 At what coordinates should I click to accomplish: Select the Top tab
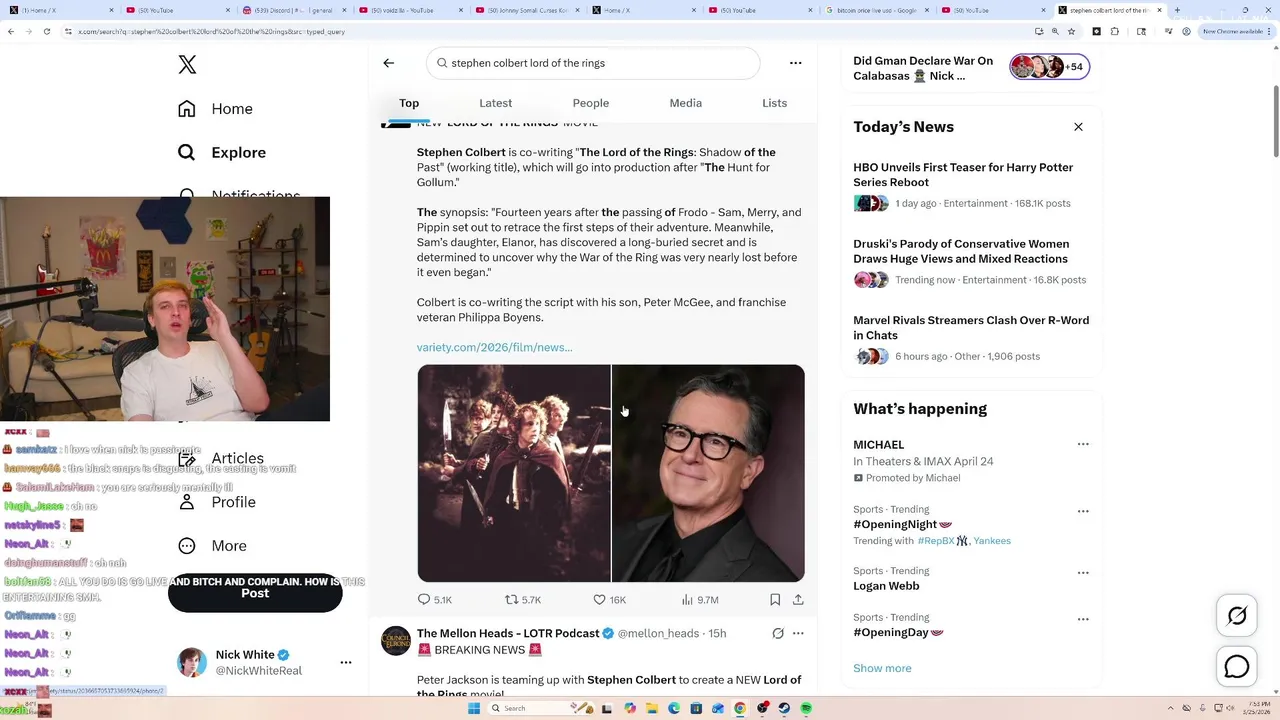(x=409, y=103)
